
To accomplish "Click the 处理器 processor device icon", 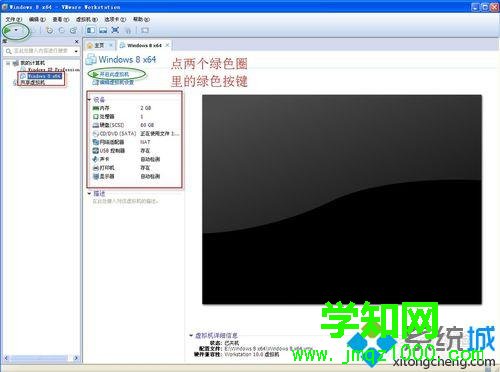I will point(96,117).
